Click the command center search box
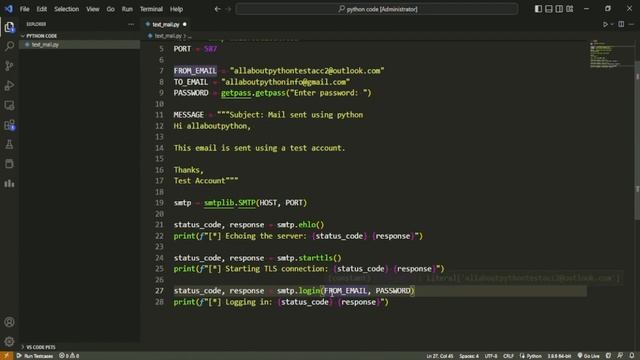 coord(377,9)
